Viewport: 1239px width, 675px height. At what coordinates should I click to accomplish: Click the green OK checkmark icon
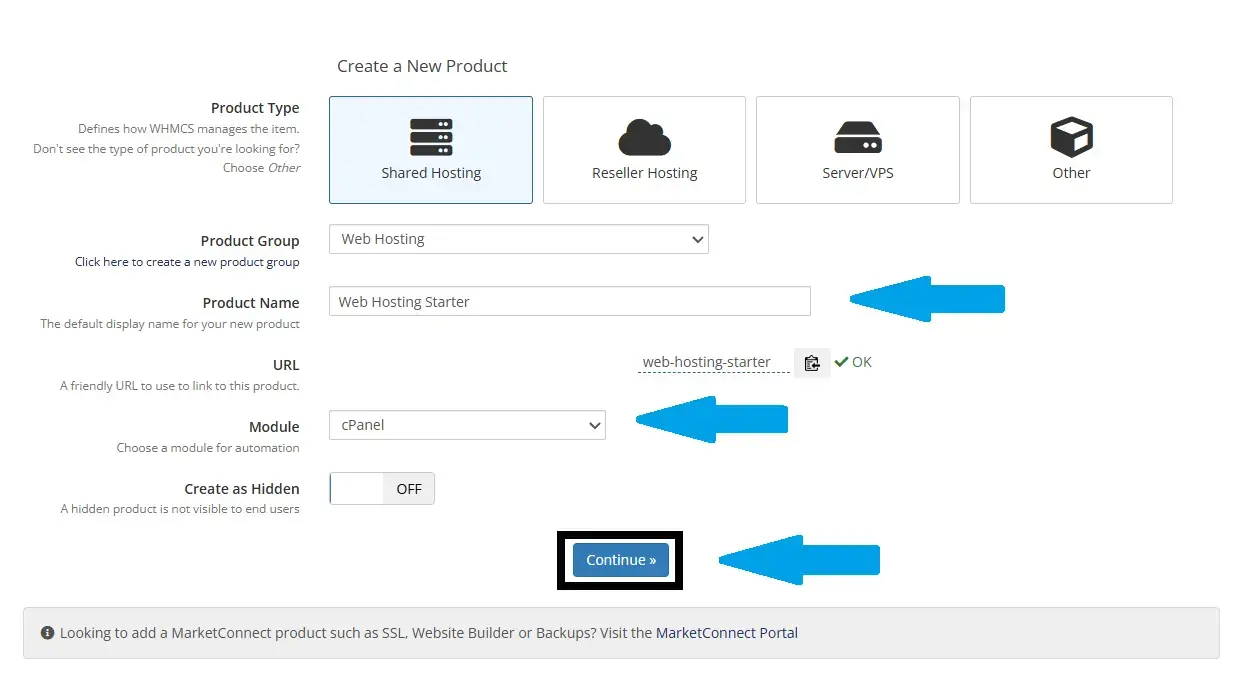pyautogui.click(x=841, y=362)
